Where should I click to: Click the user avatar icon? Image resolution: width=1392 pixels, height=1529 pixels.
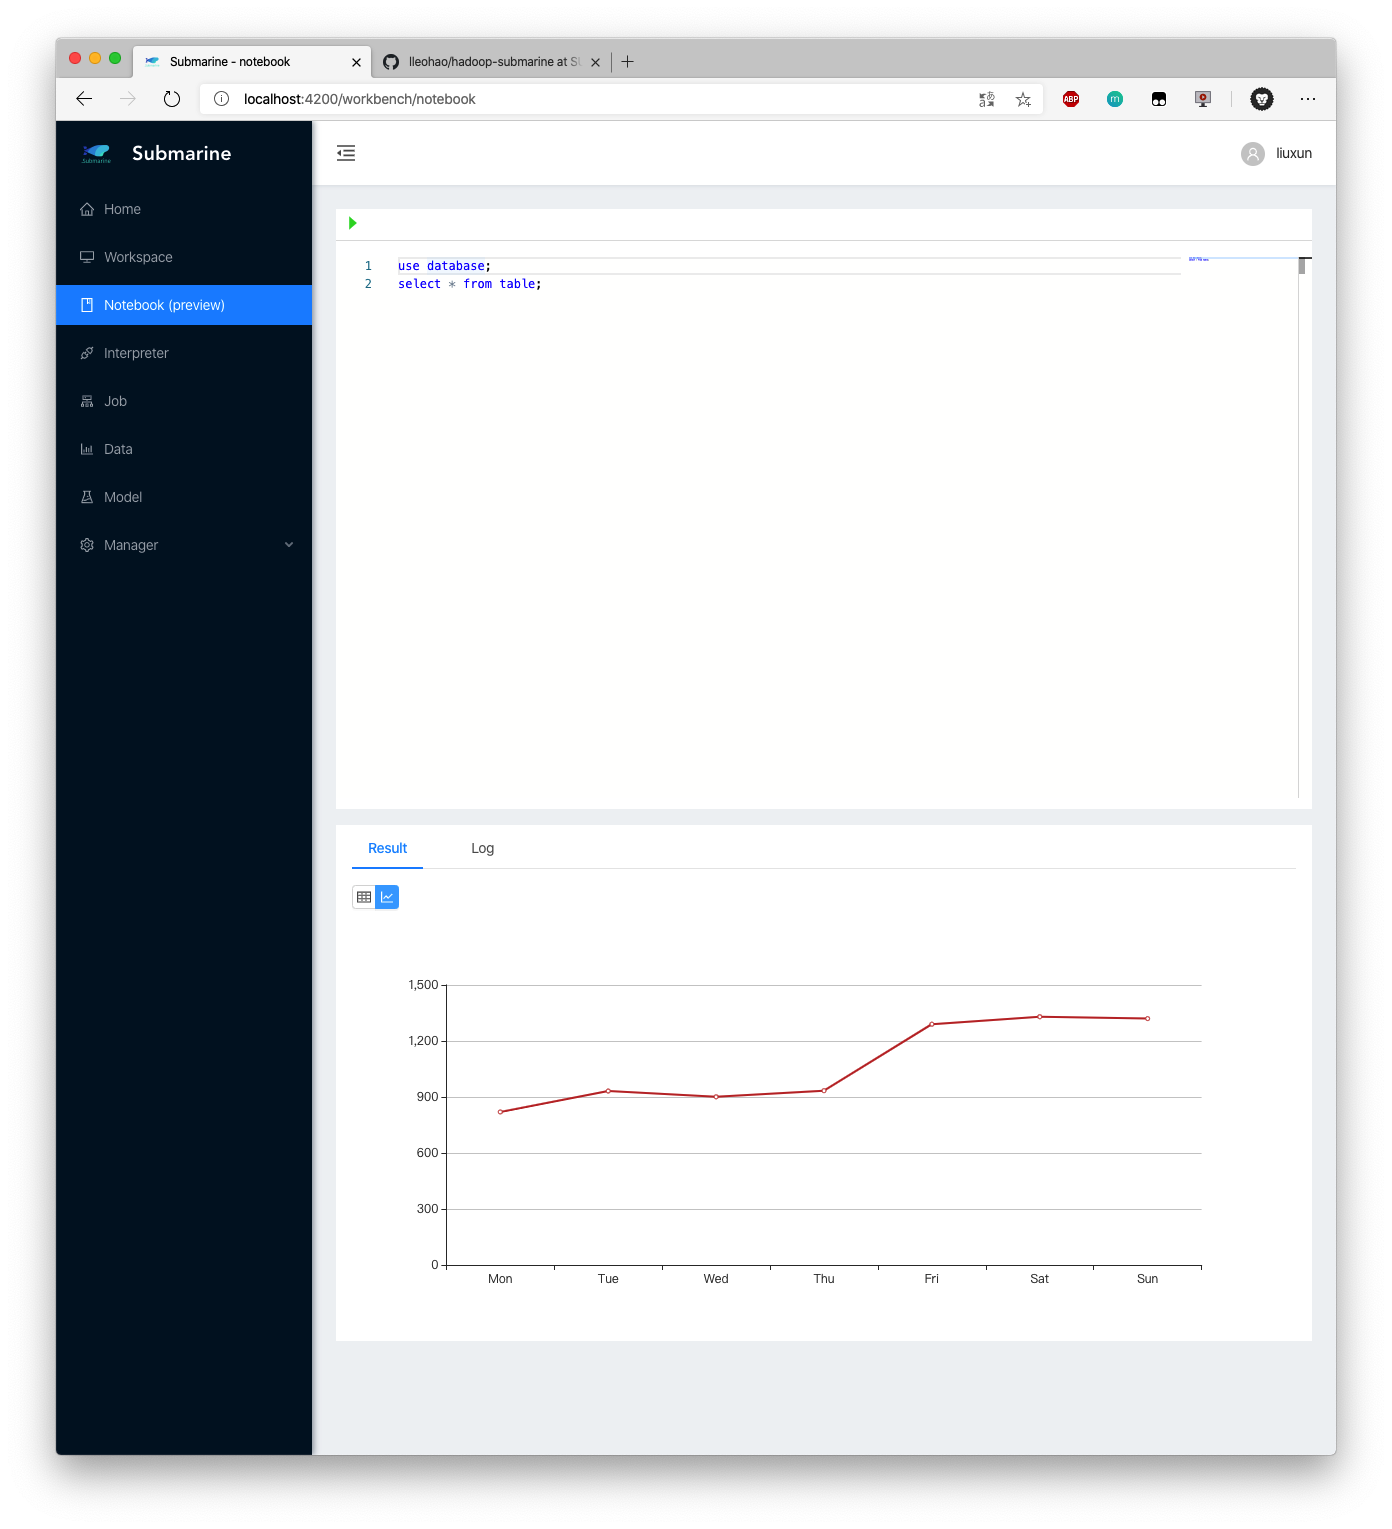pos(1253,153)
